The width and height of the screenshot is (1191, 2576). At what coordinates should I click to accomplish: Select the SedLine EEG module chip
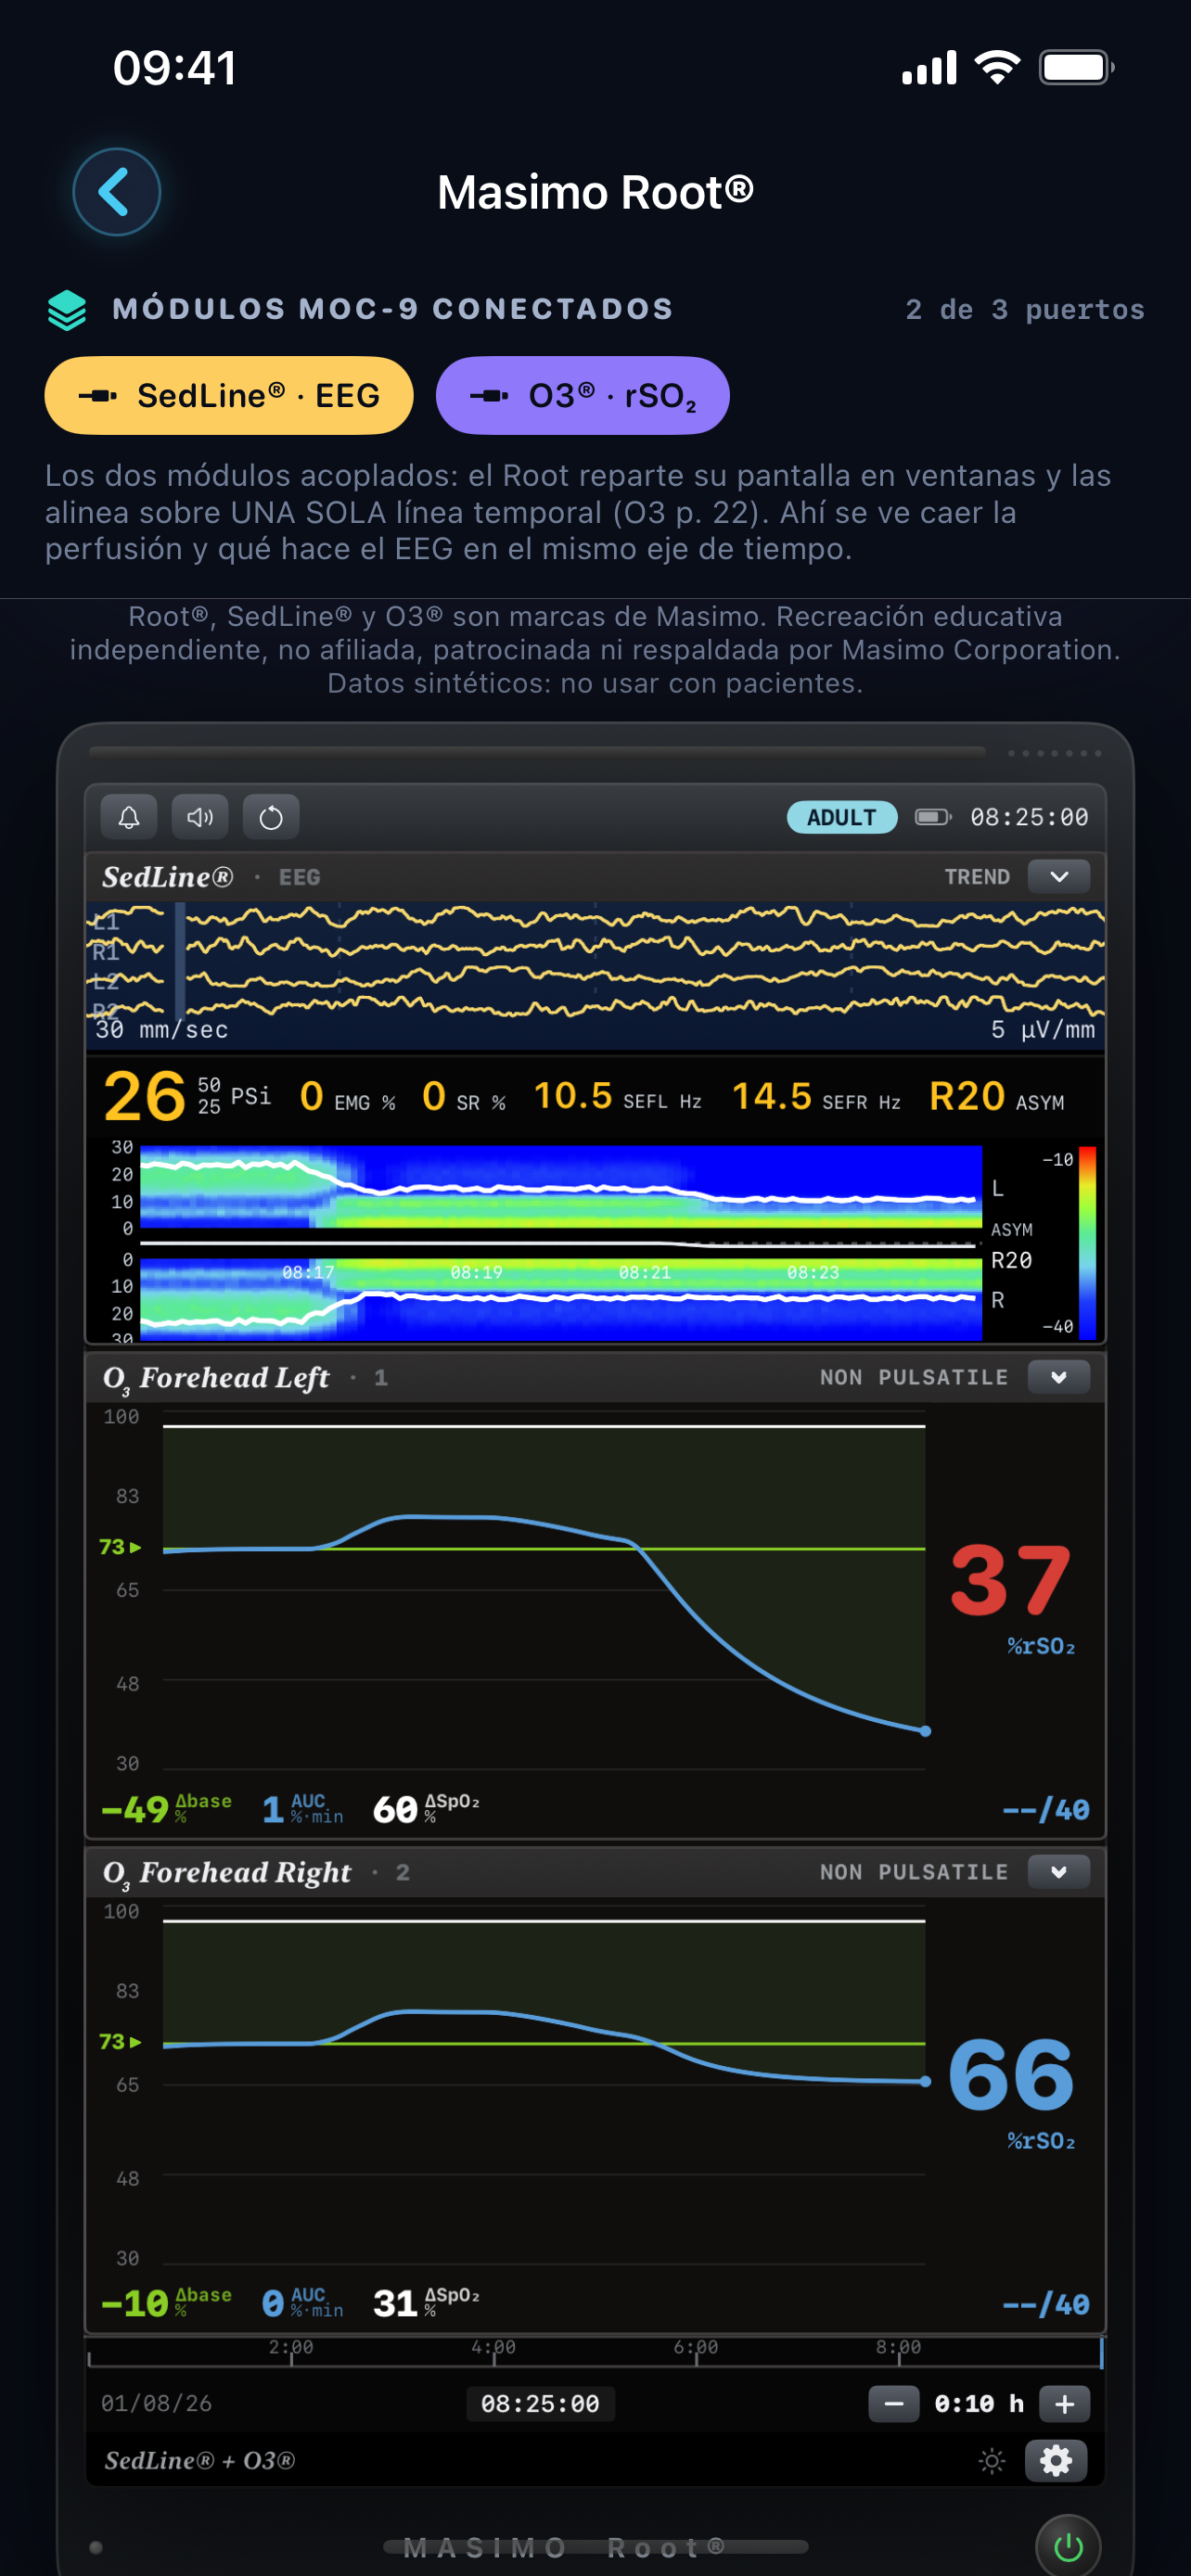(229, 396)
